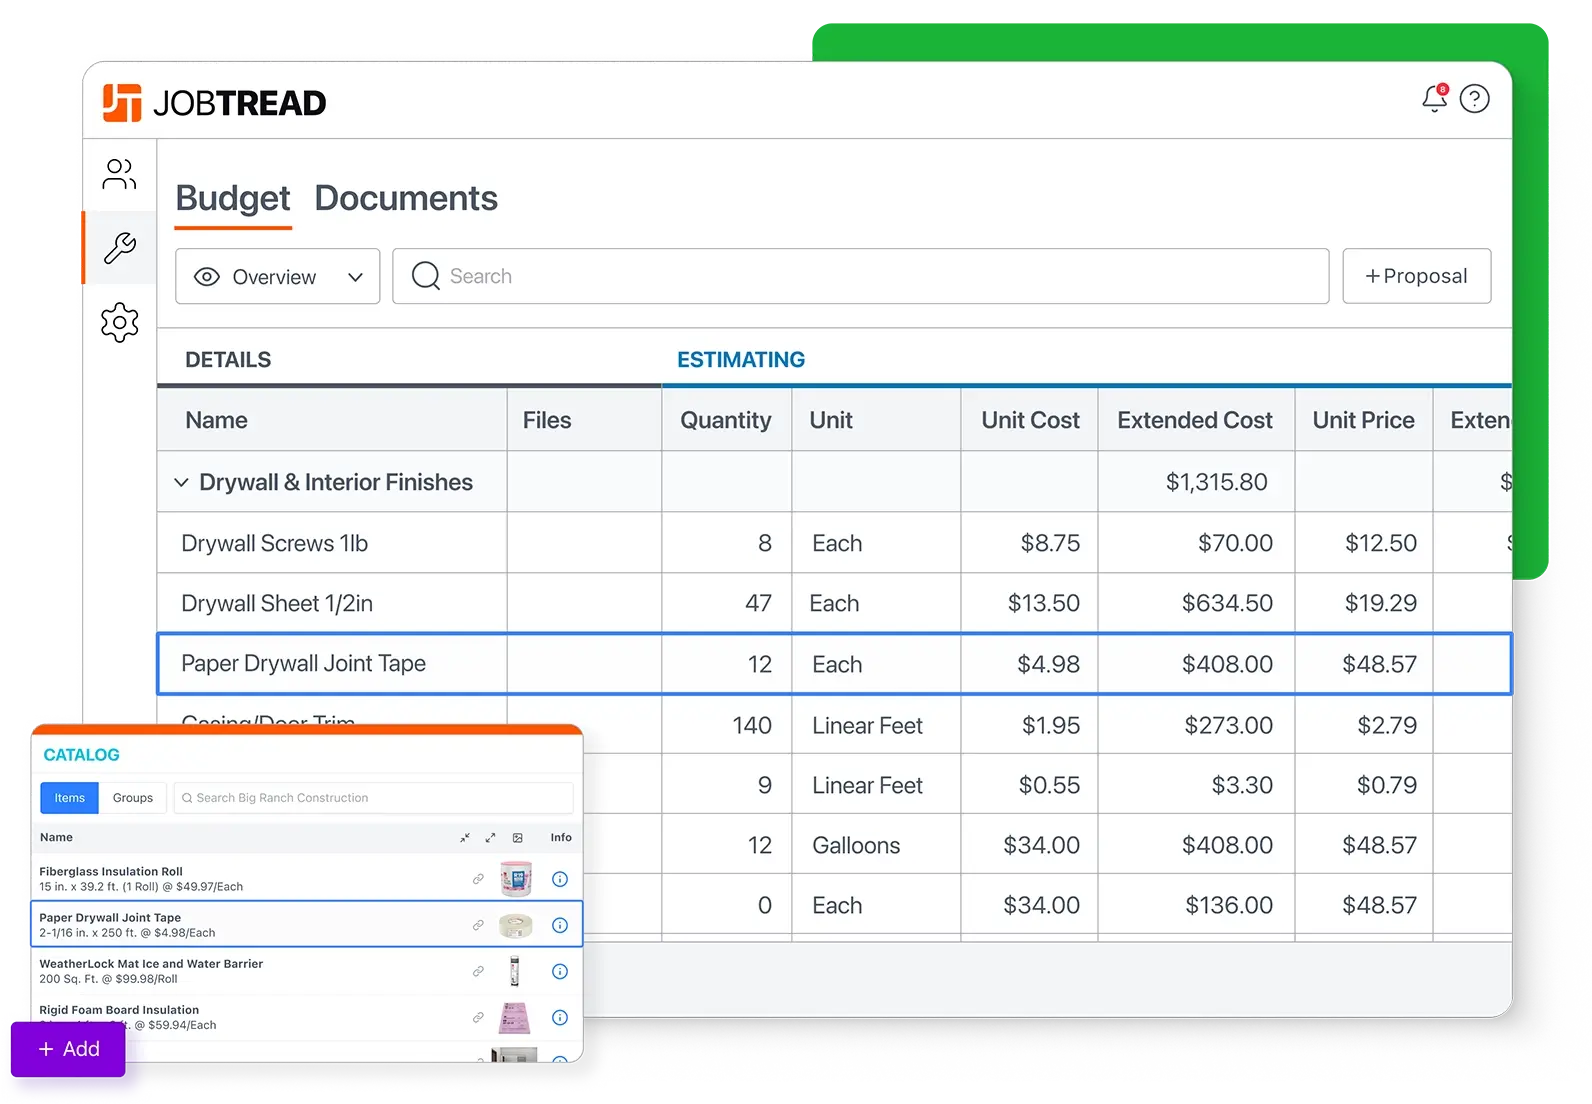Switch to the Budget tab
Screen dimensions: 1592x1104
tap(233, 199)
